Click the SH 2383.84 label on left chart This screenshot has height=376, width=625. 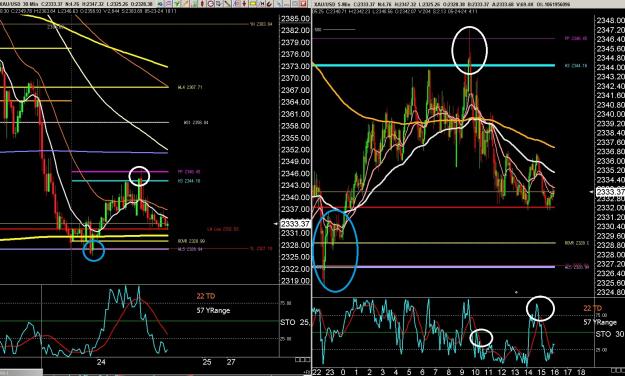pyautogui.click(x=261, y=24)
